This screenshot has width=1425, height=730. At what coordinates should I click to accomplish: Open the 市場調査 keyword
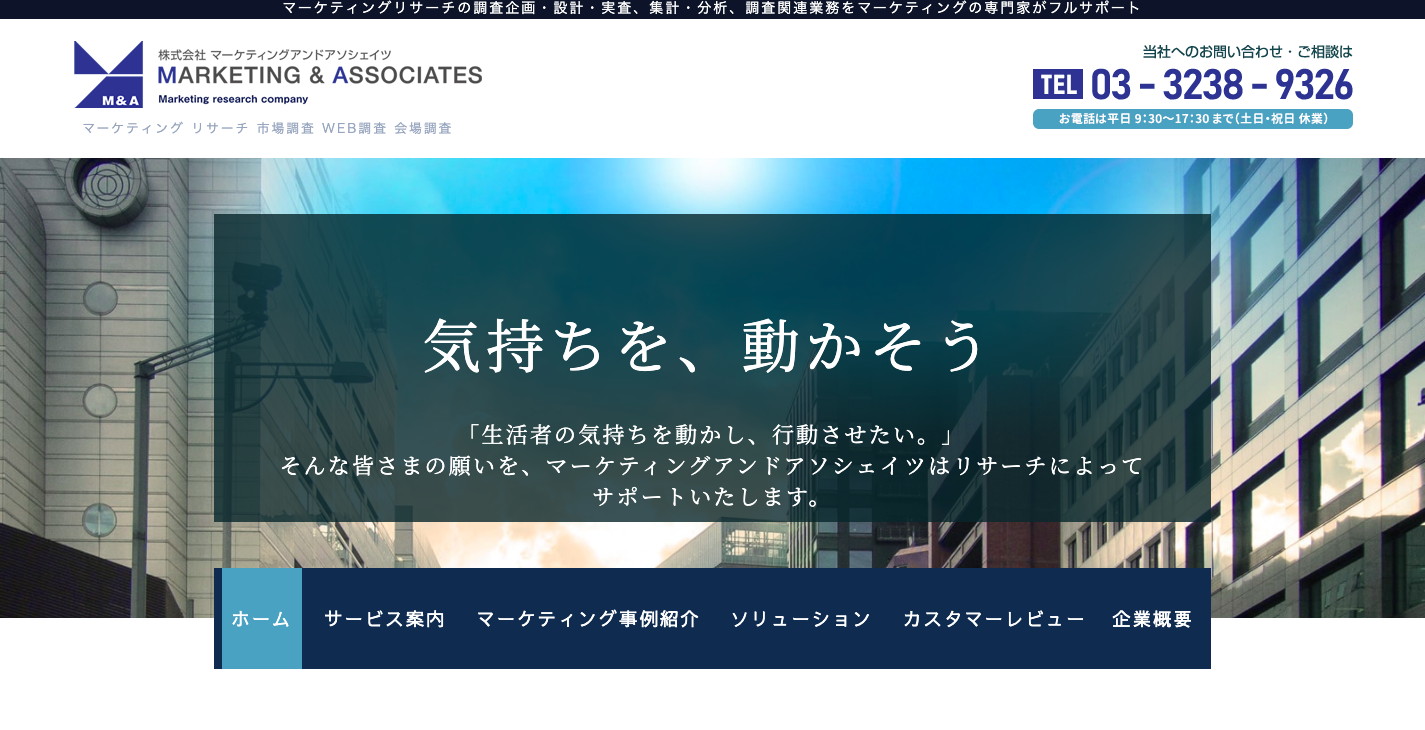283,128
